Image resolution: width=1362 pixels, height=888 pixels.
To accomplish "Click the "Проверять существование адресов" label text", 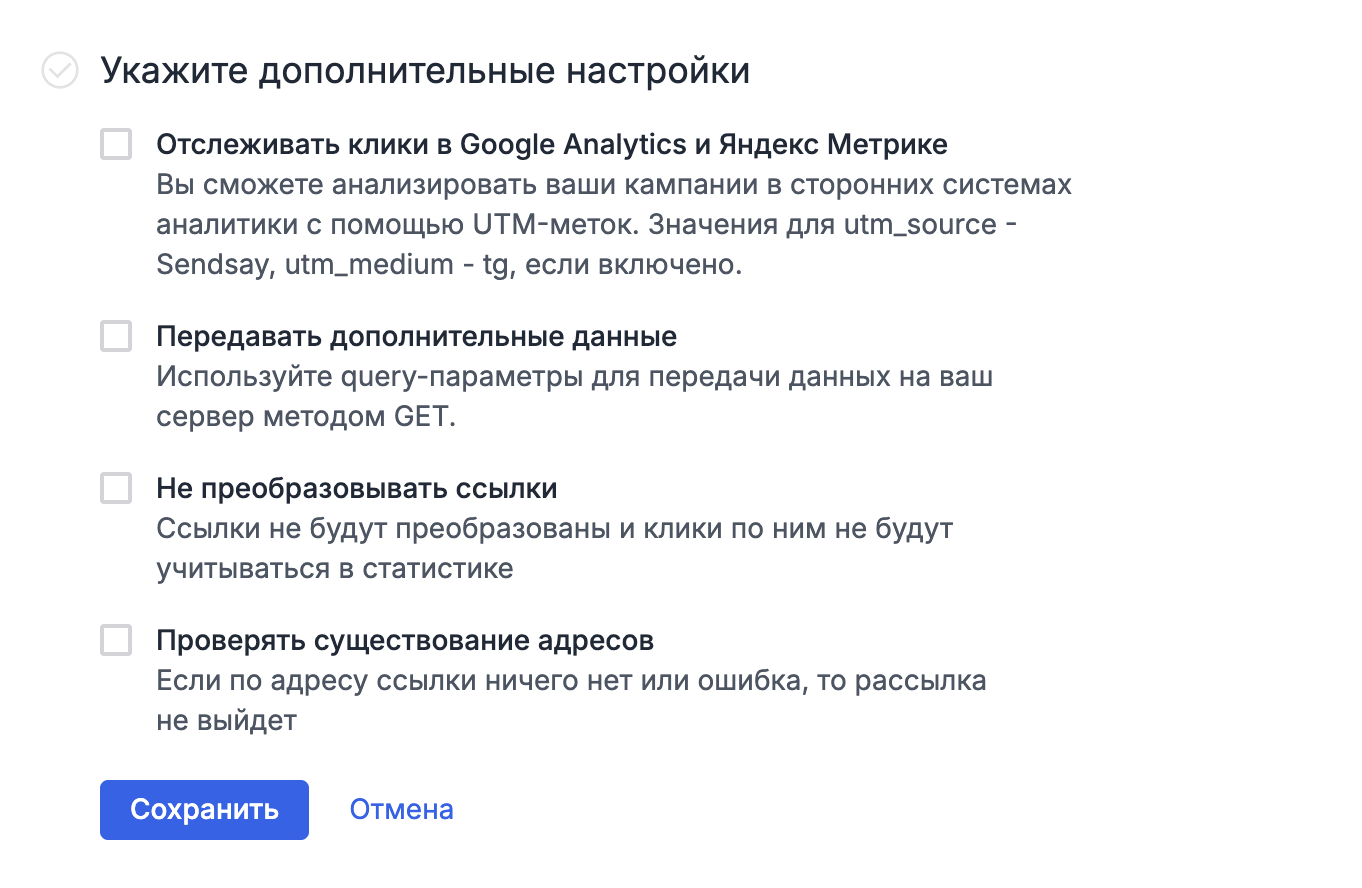I will click(404, 640).
